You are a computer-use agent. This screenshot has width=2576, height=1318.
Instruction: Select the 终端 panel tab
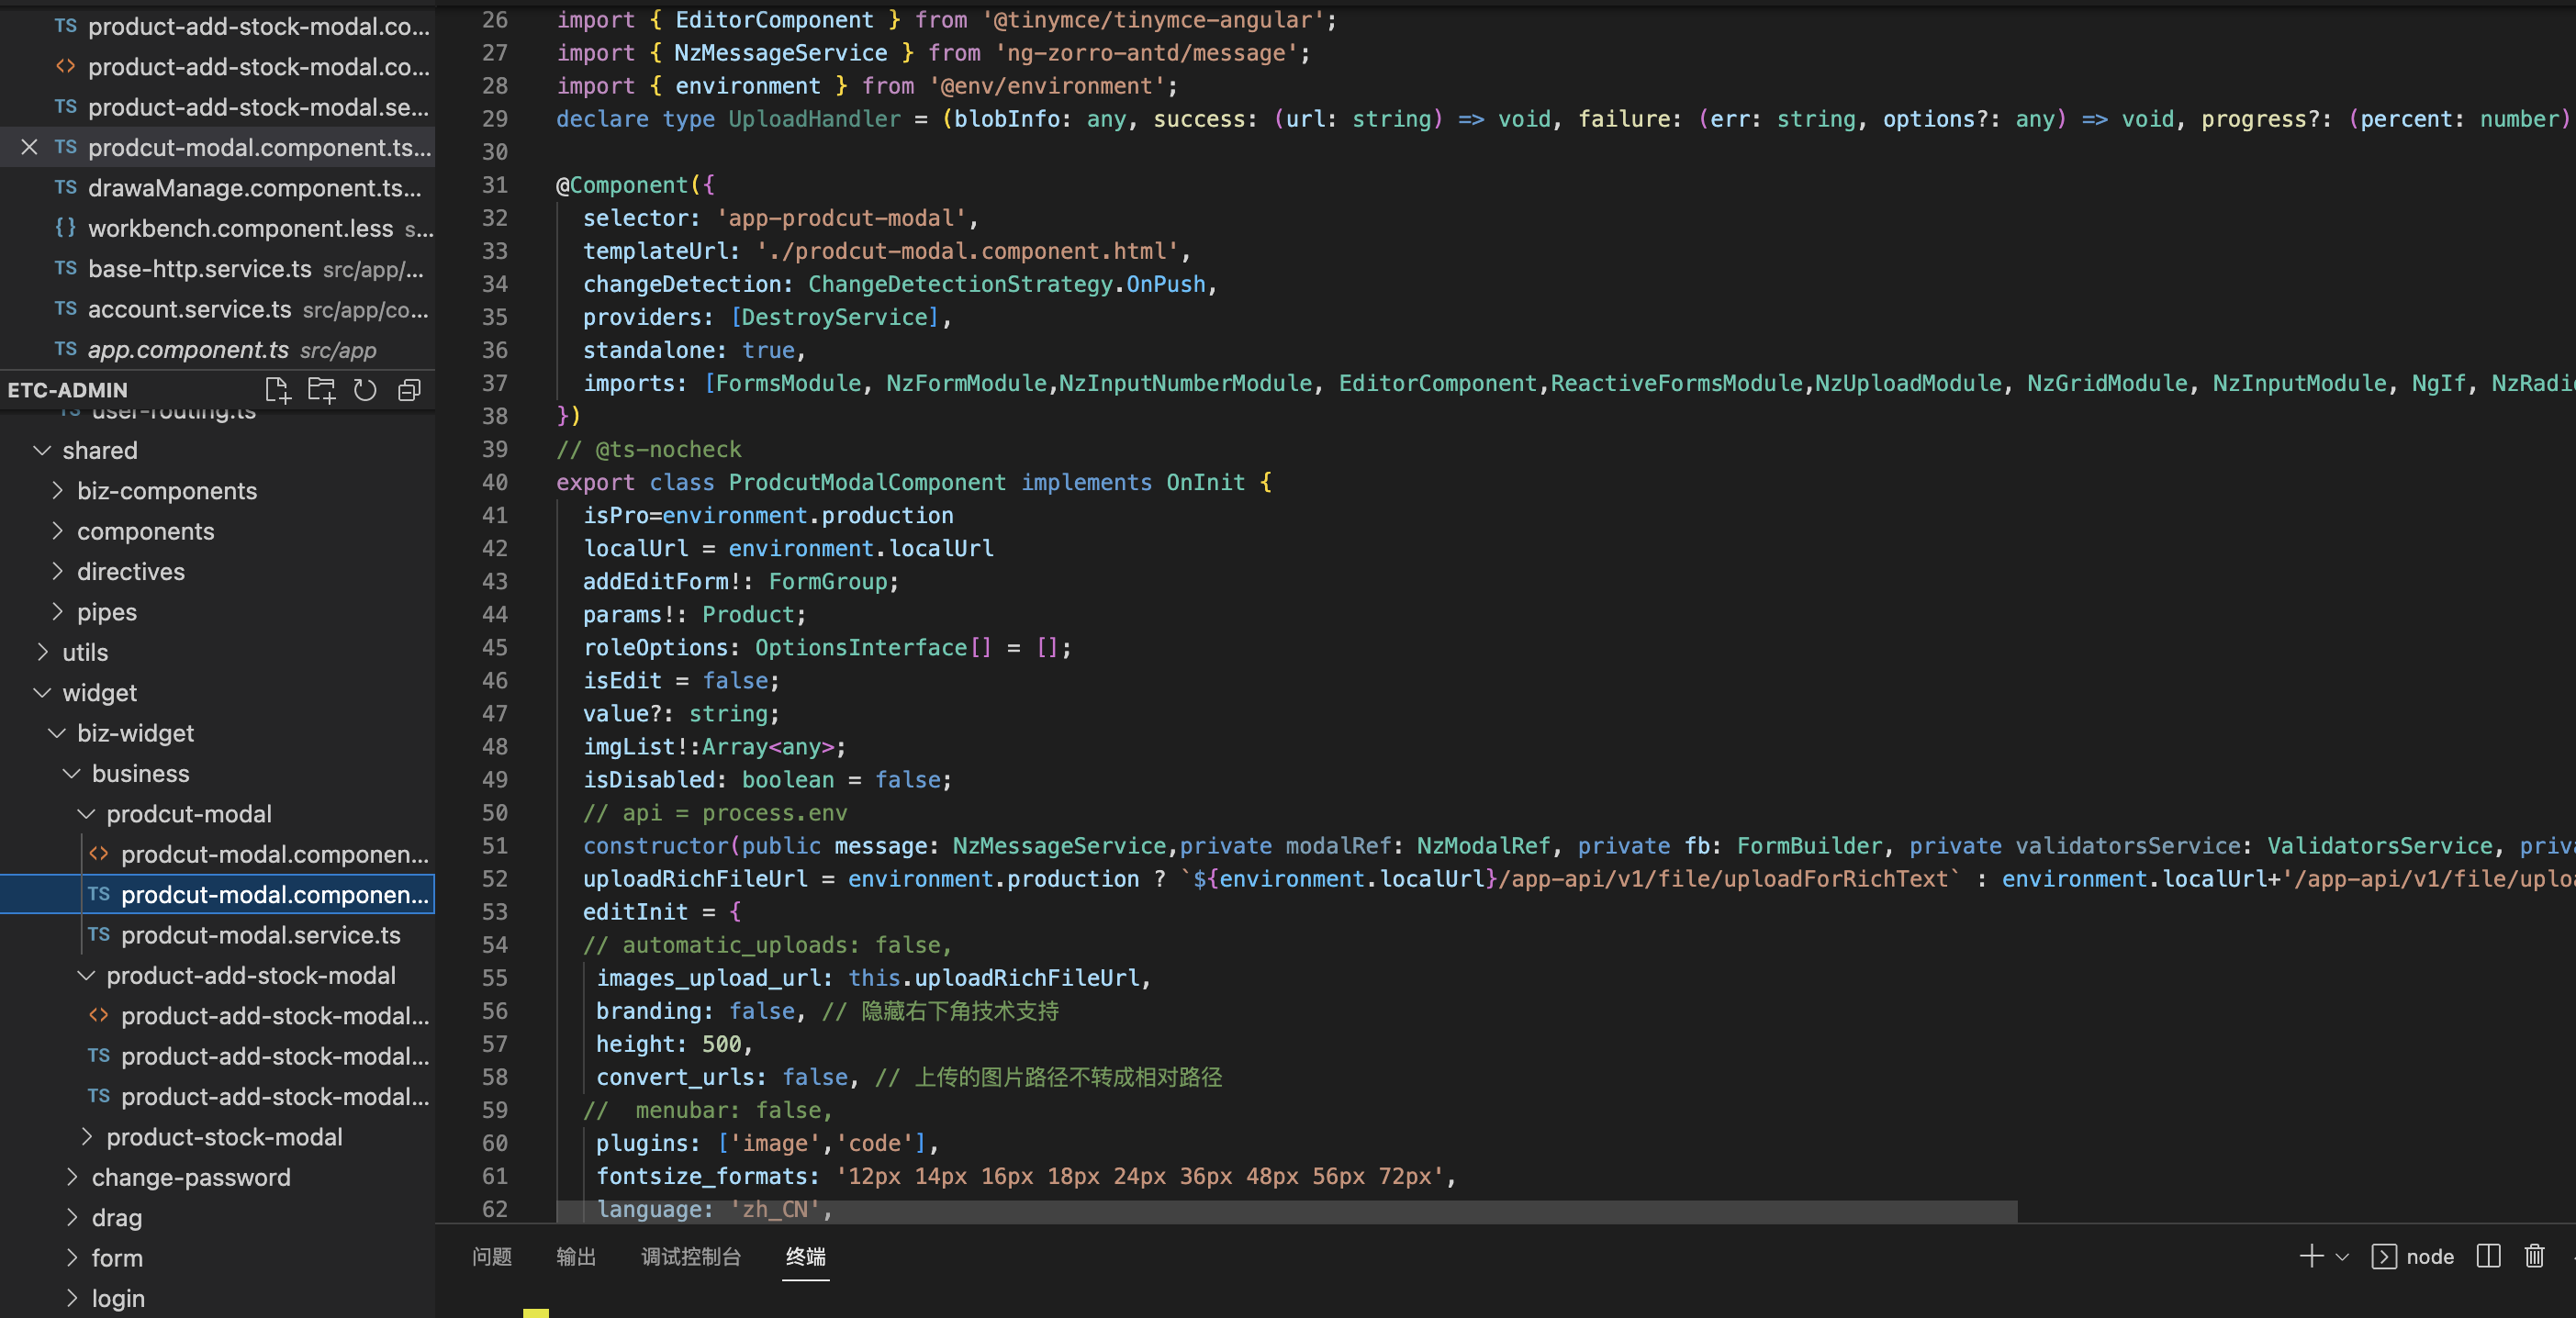806,1257
